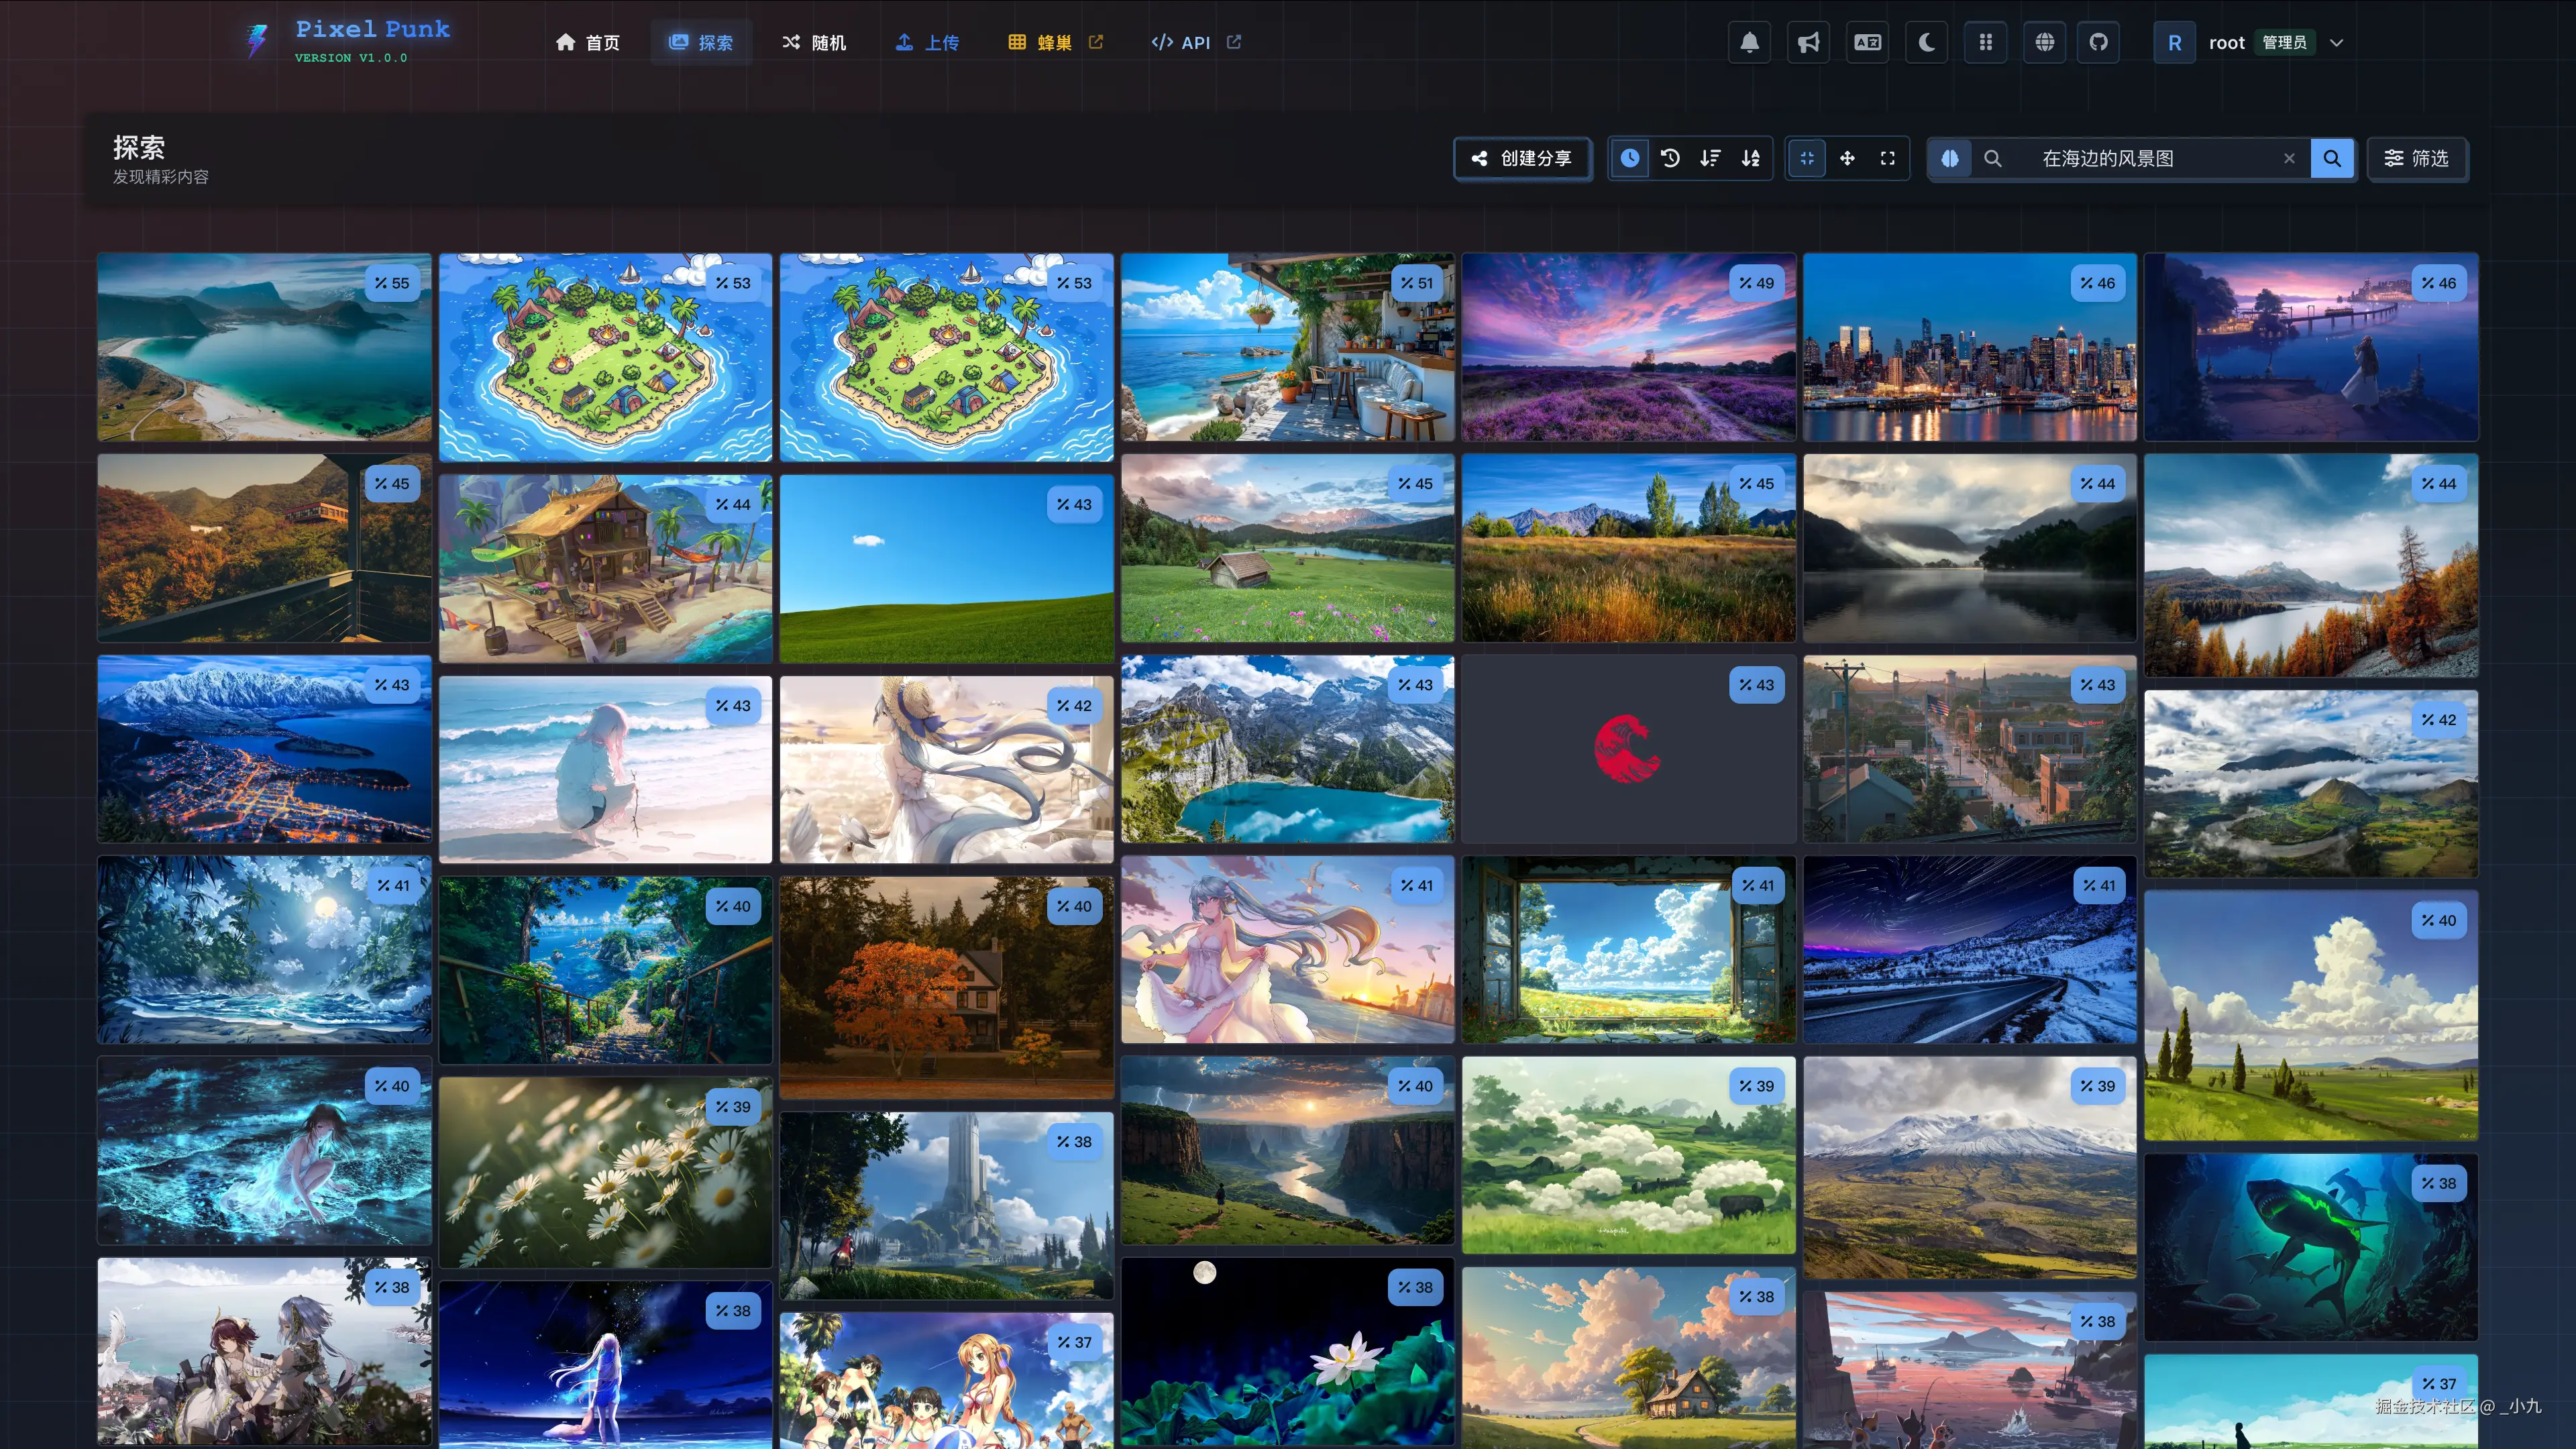Expand the root user account dropdown
This screenshot has height=1449, width=2576.
pyautogui.click(x=2336, y=42)
